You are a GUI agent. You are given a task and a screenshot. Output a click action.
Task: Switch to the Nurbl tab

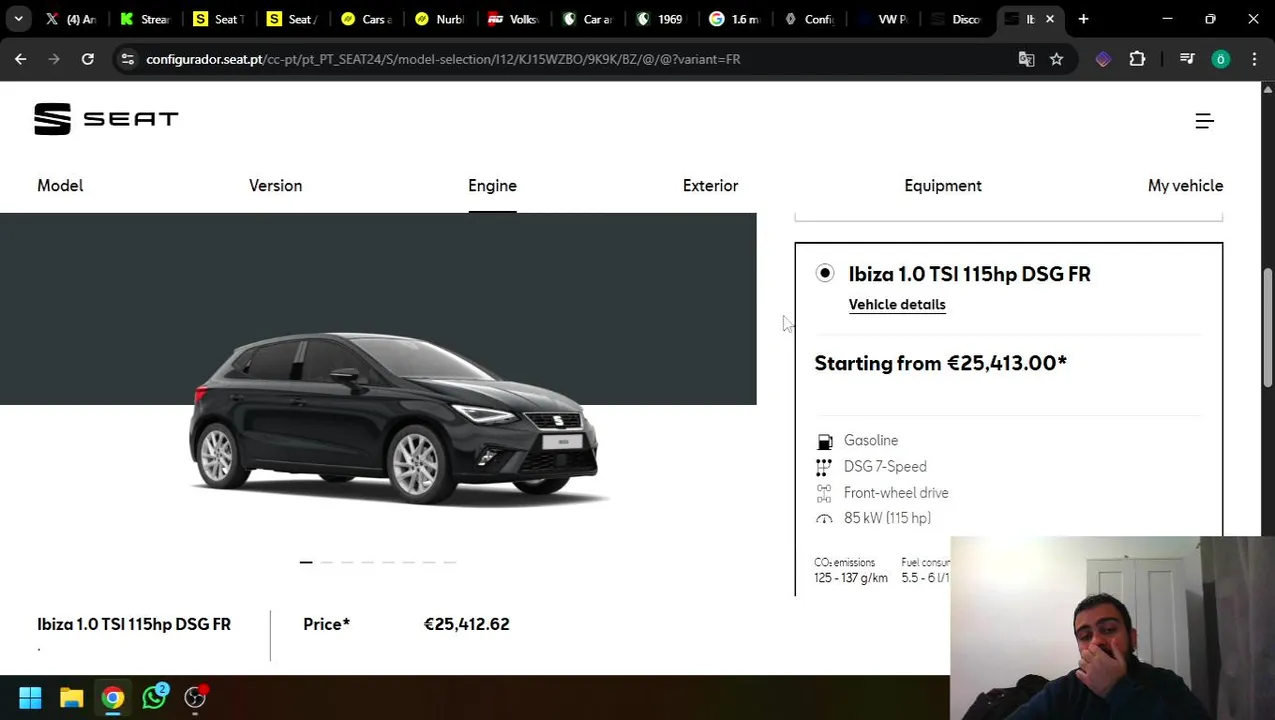tap(440, 19)
